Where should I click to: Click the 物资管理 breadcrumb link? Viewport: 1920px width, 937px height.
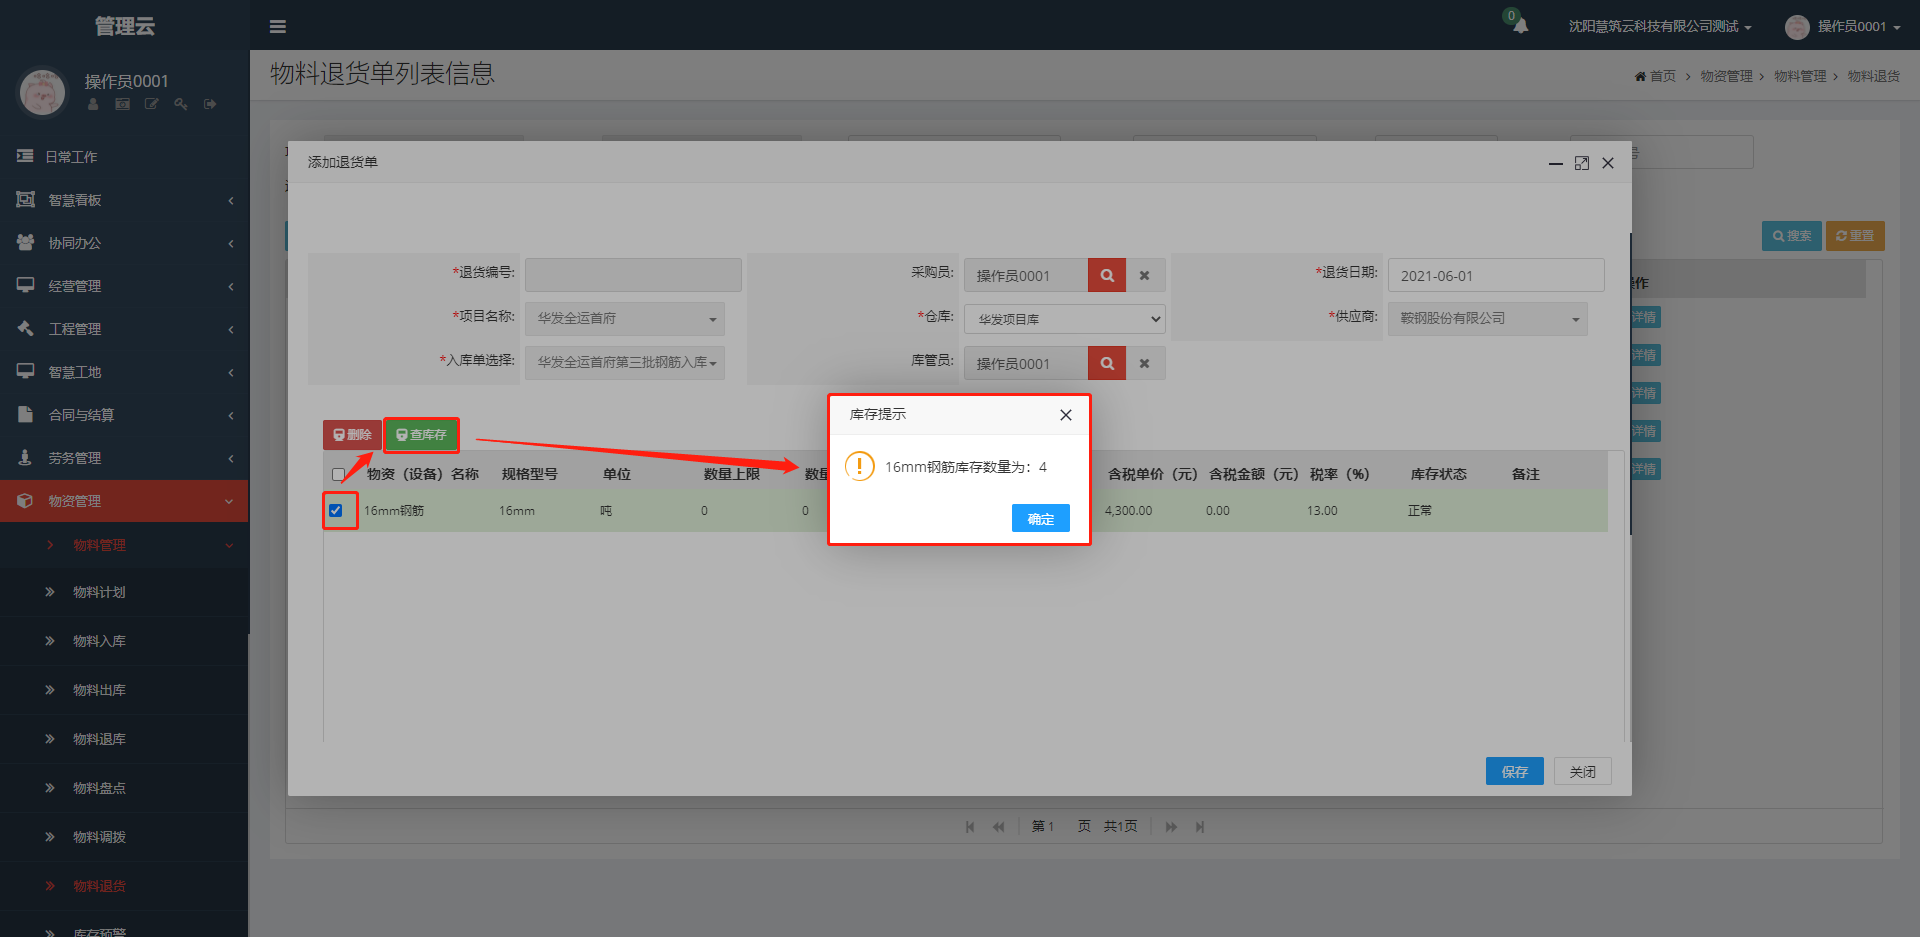[1726, 76]
